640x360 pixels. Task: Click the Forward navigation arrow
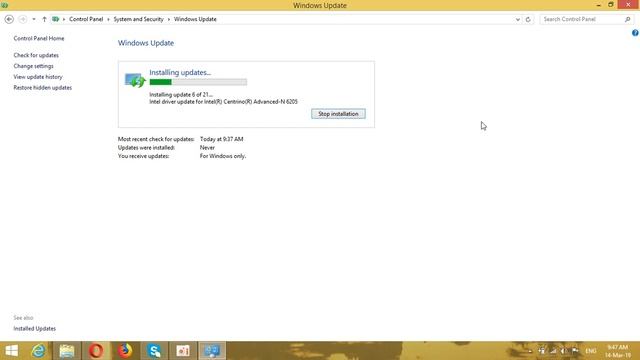click(22, 19)
